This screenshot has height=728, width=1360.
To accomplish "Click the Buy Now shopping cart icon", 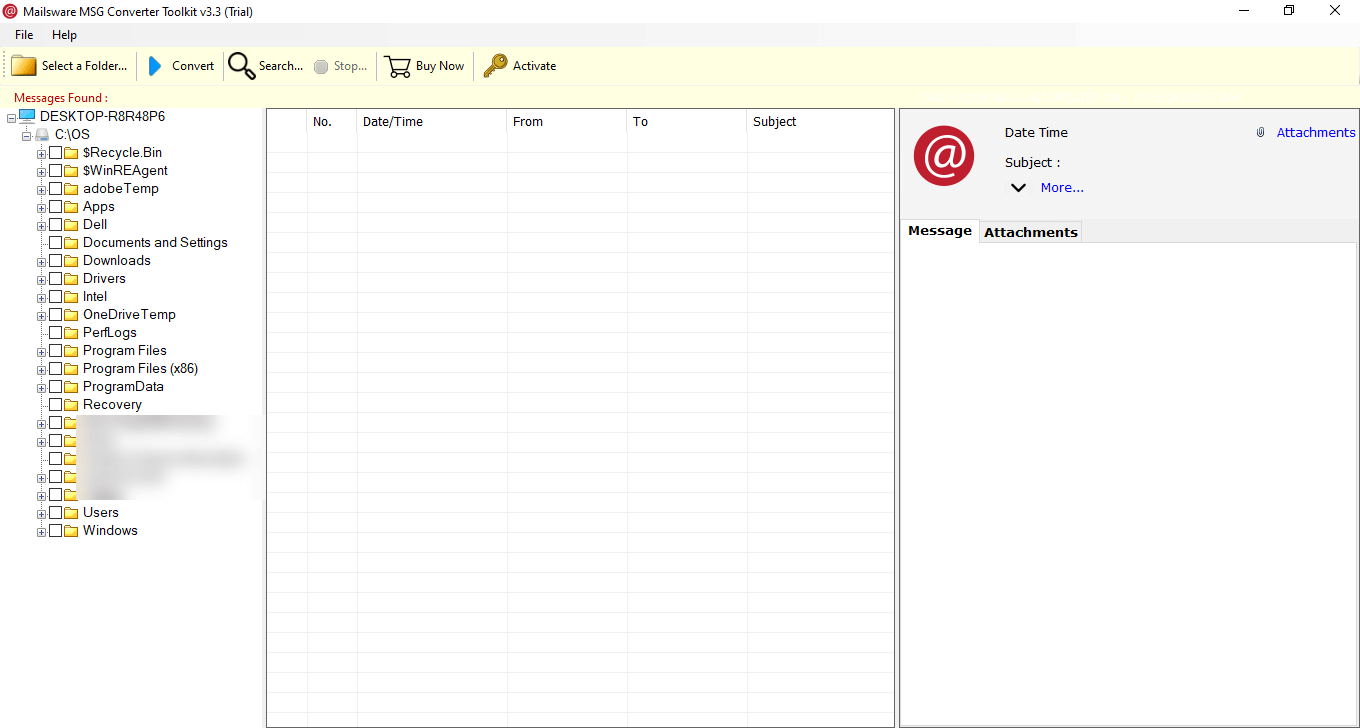I will (x=398, y=66).
